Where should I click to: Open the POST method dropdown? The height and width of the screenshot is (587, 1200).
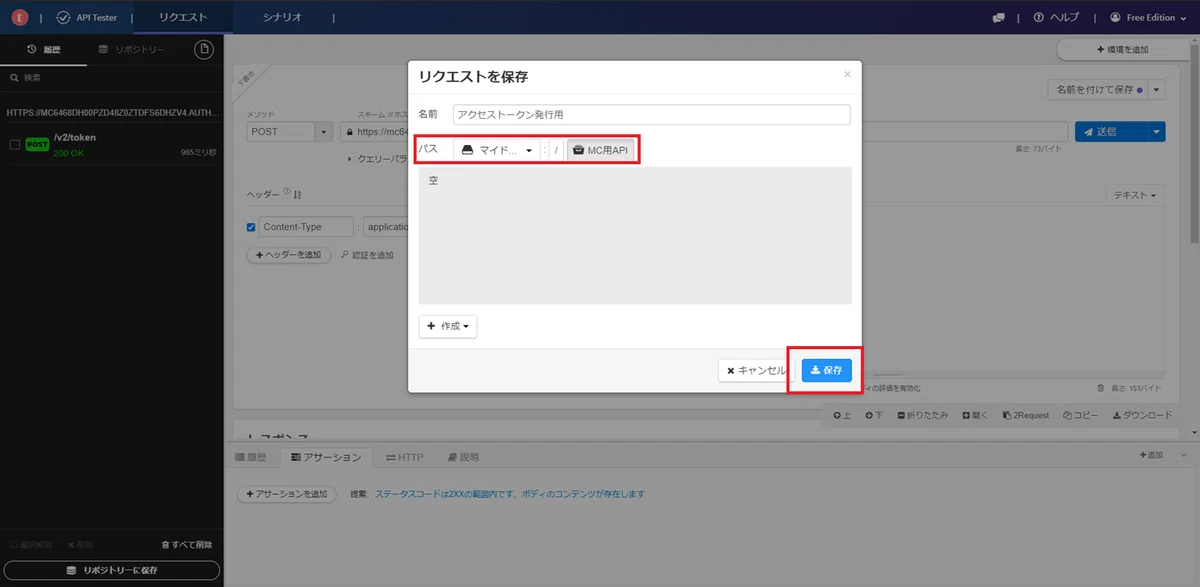click(x=291, y=131)
